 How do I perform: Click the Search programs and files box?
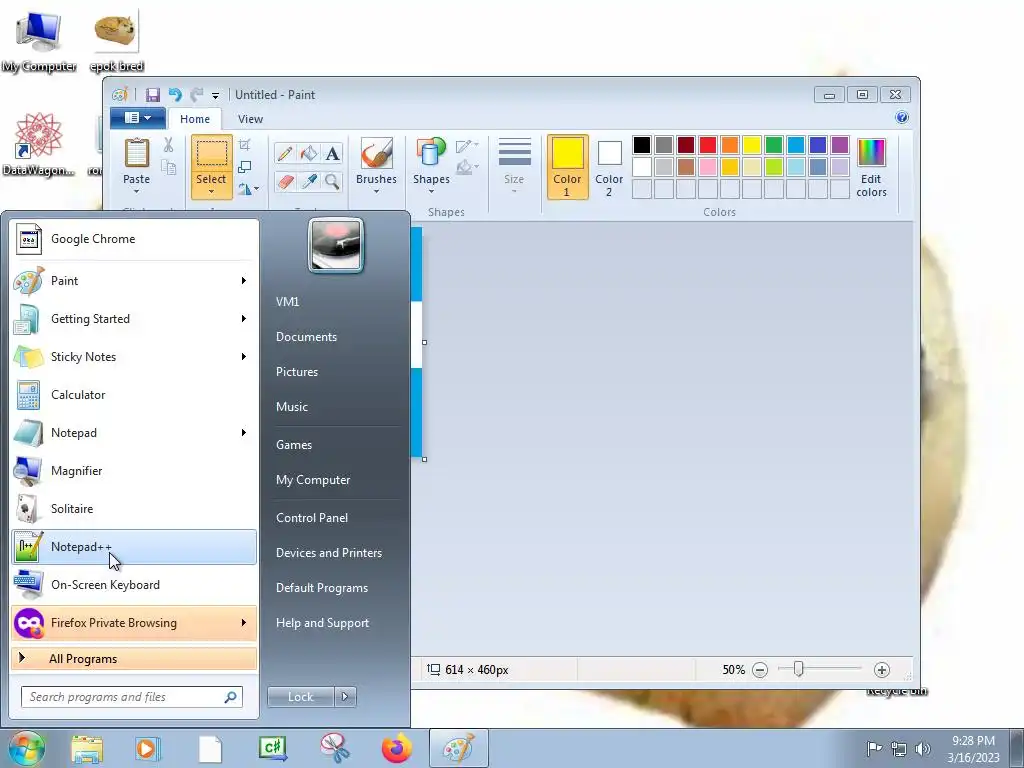[132, 697]
